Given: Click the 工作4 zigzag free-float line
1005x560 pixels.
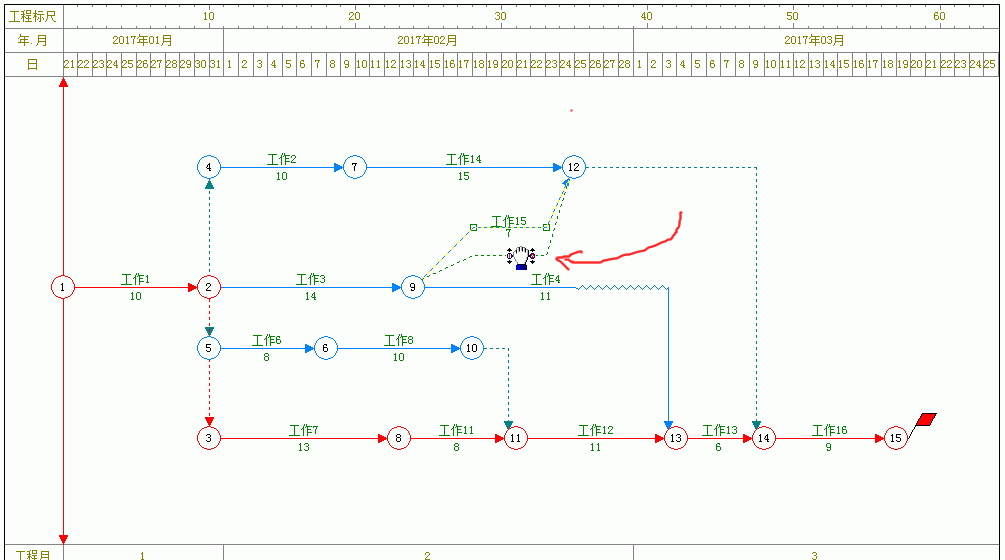Looking at the screenshot, I should coord(622,288).
